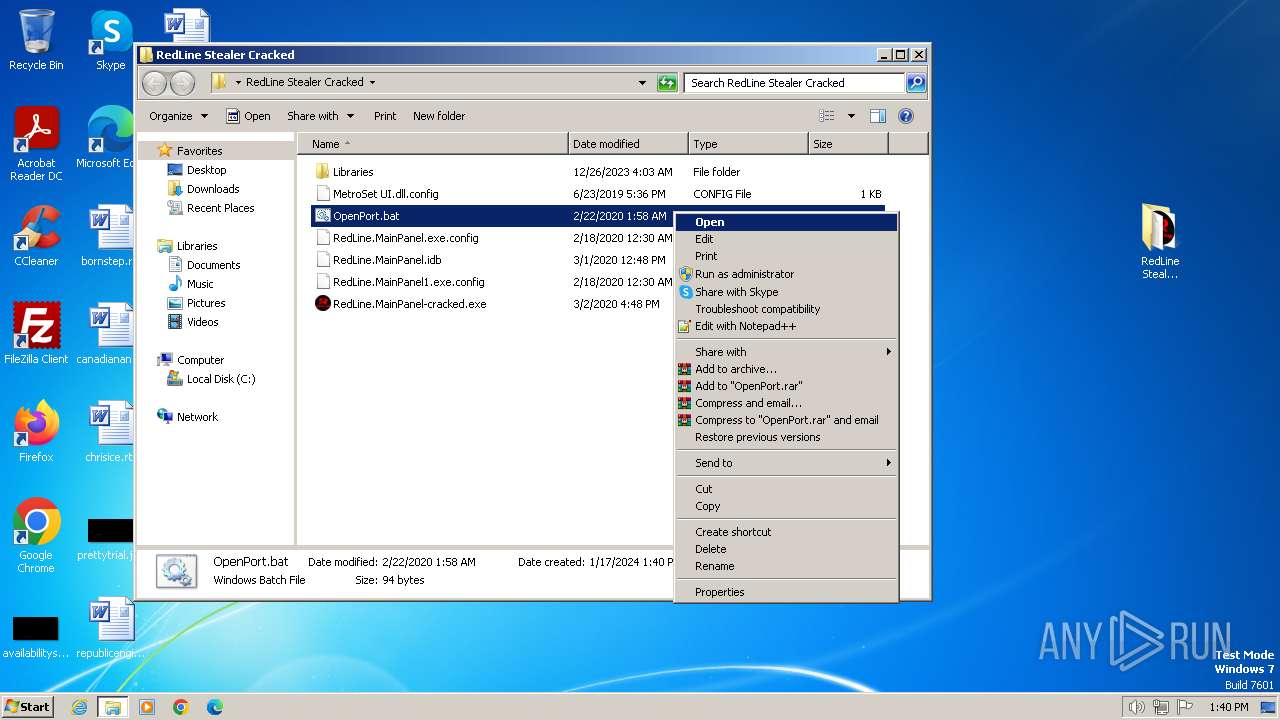Image resolution: width=1280 pixels, height=720 pixels.
Task: Click the Explorer Back navigation button
Action: point(154,83)
